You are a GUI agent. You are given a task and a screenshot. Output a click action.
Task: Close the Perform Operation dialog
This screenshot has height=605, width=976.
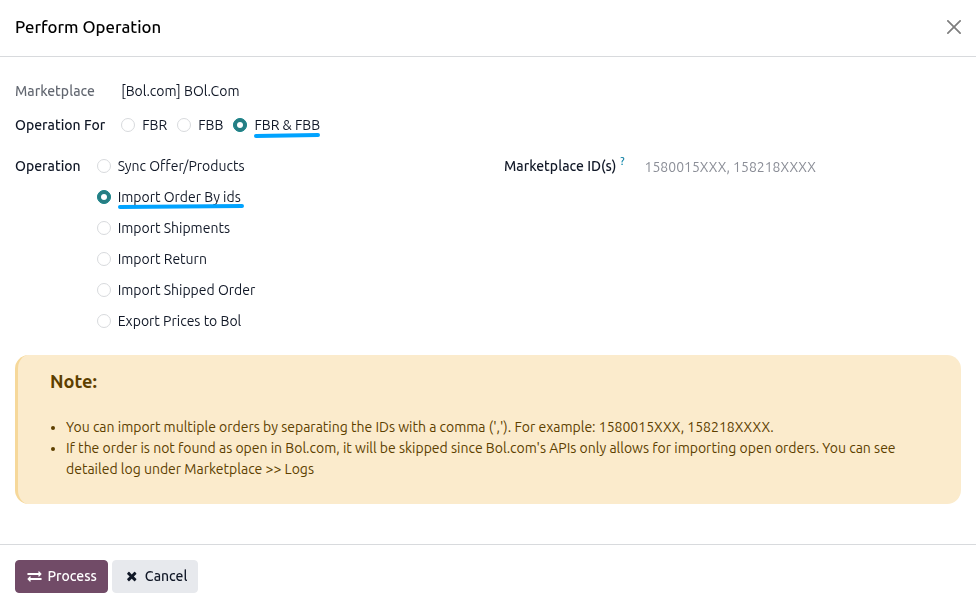[954, 27]
